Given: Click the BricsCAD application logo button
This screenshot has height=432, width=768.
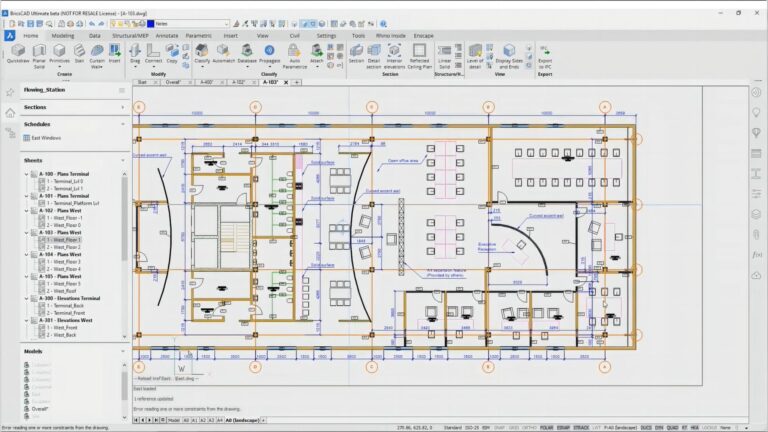Looking at the screenshot, I should point(9,35).
